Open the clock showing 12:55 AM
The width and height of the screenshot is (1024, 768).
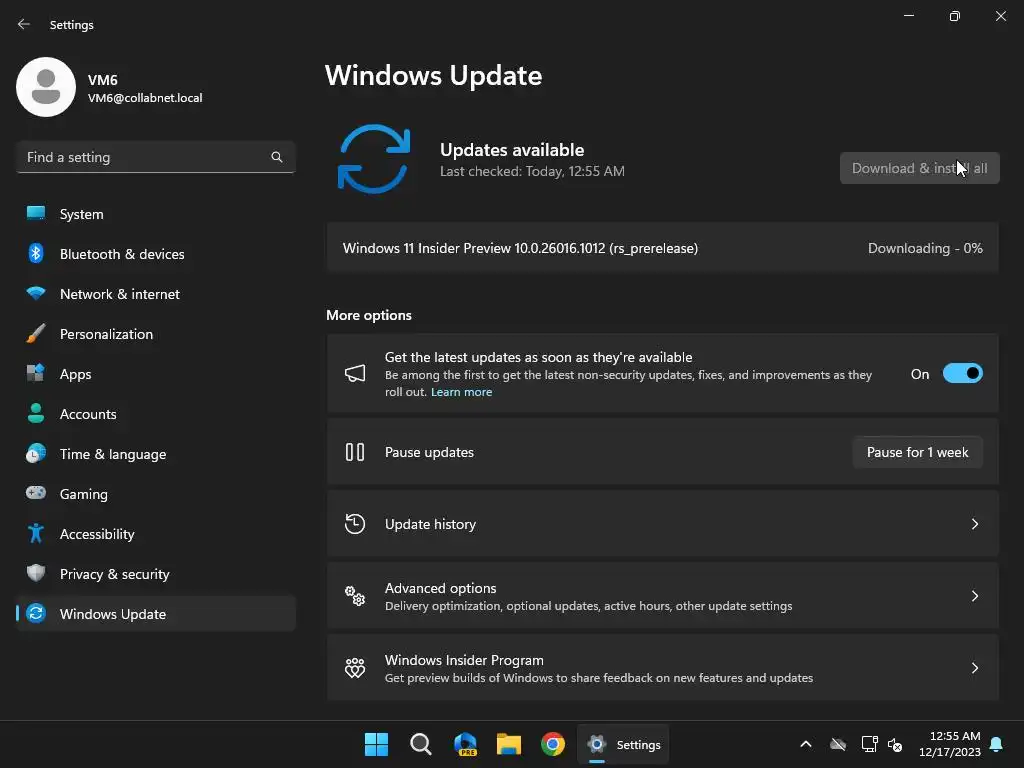coord(950,744)
